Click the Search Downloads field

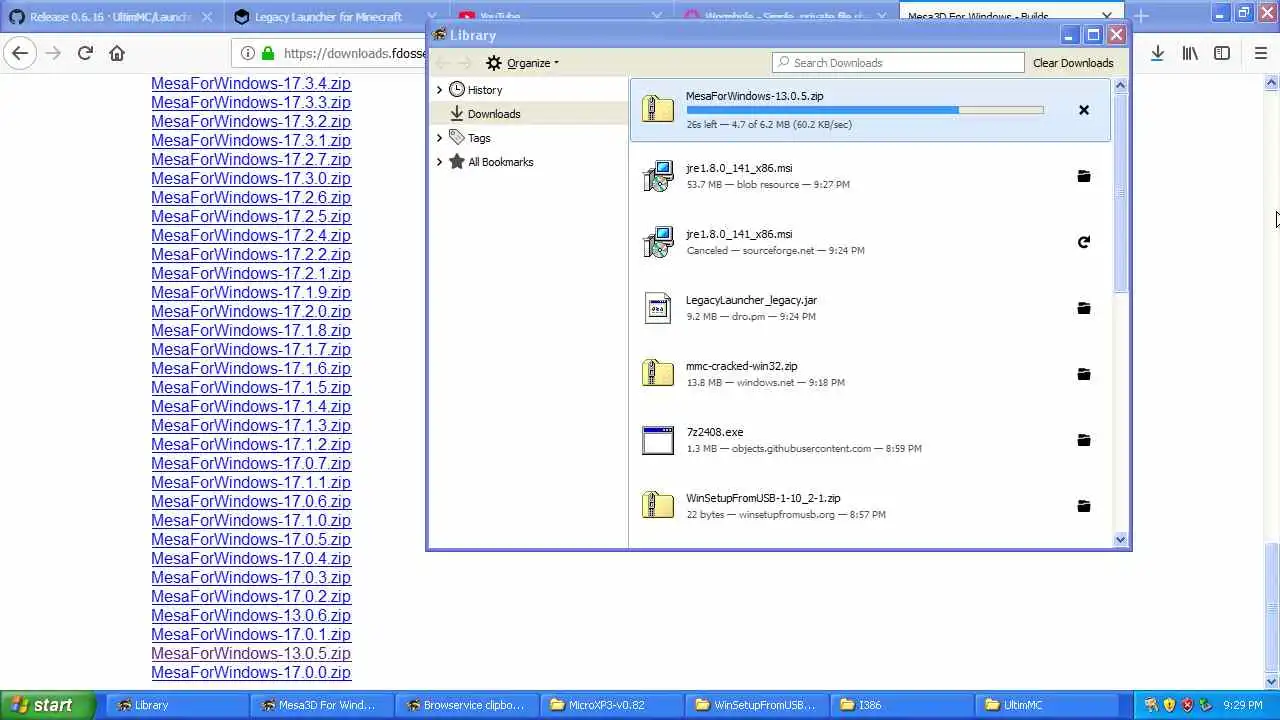pos(898,63)
